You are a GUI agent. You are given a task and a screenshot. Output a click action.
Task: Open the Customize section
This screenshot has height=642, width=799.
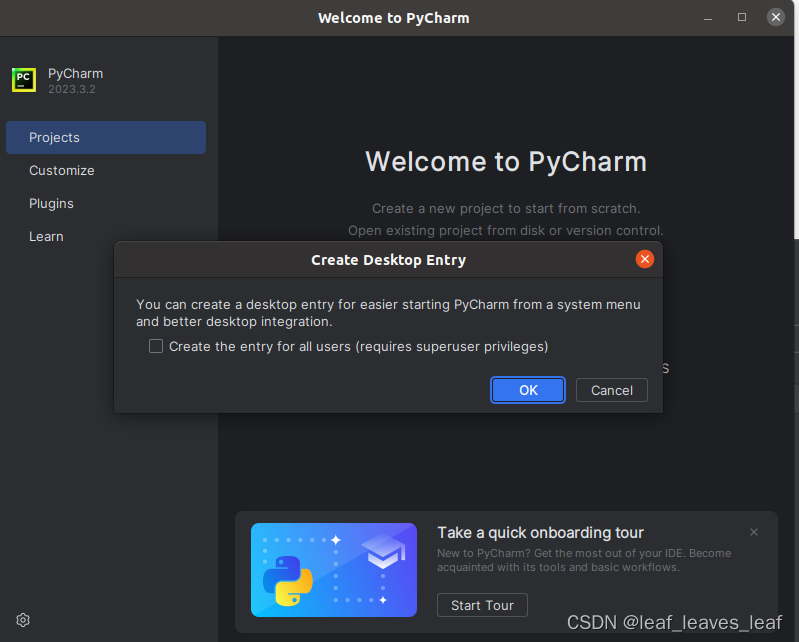click(x=106, y=171)
